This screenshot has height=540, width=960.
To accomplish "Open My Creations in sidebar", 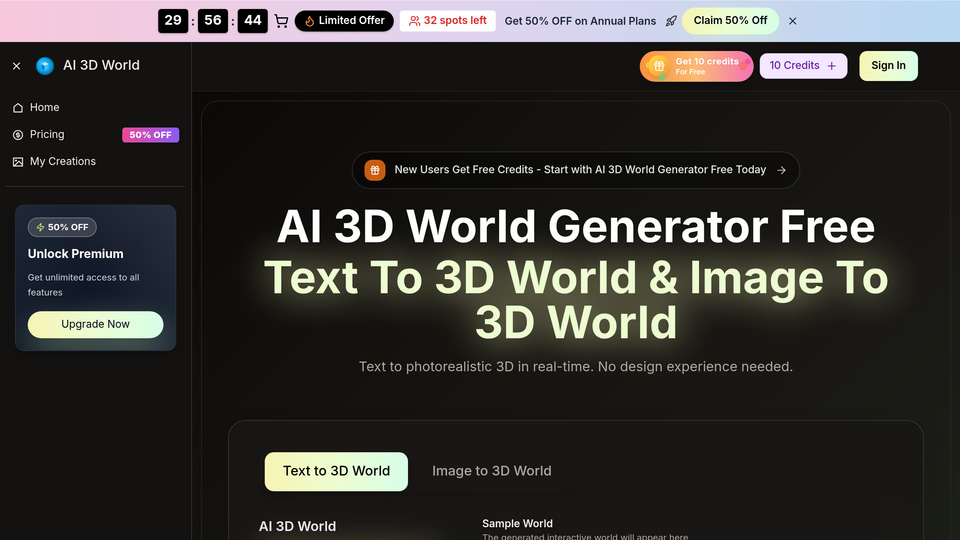I will point(96,161).
